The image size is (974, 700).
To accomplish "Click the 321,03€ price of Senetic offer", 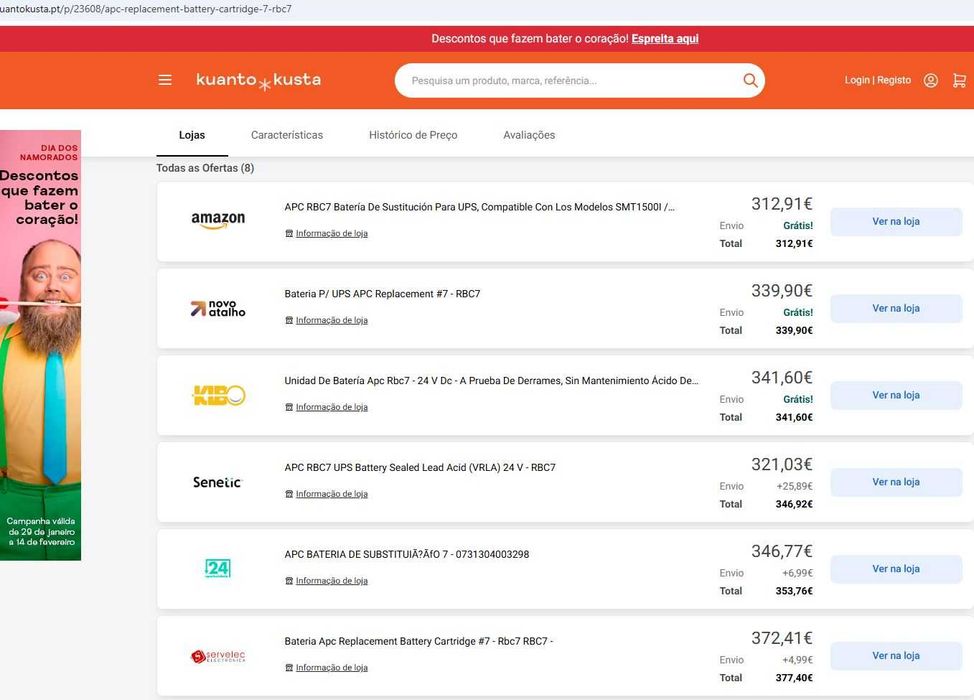I will [781, 465].
